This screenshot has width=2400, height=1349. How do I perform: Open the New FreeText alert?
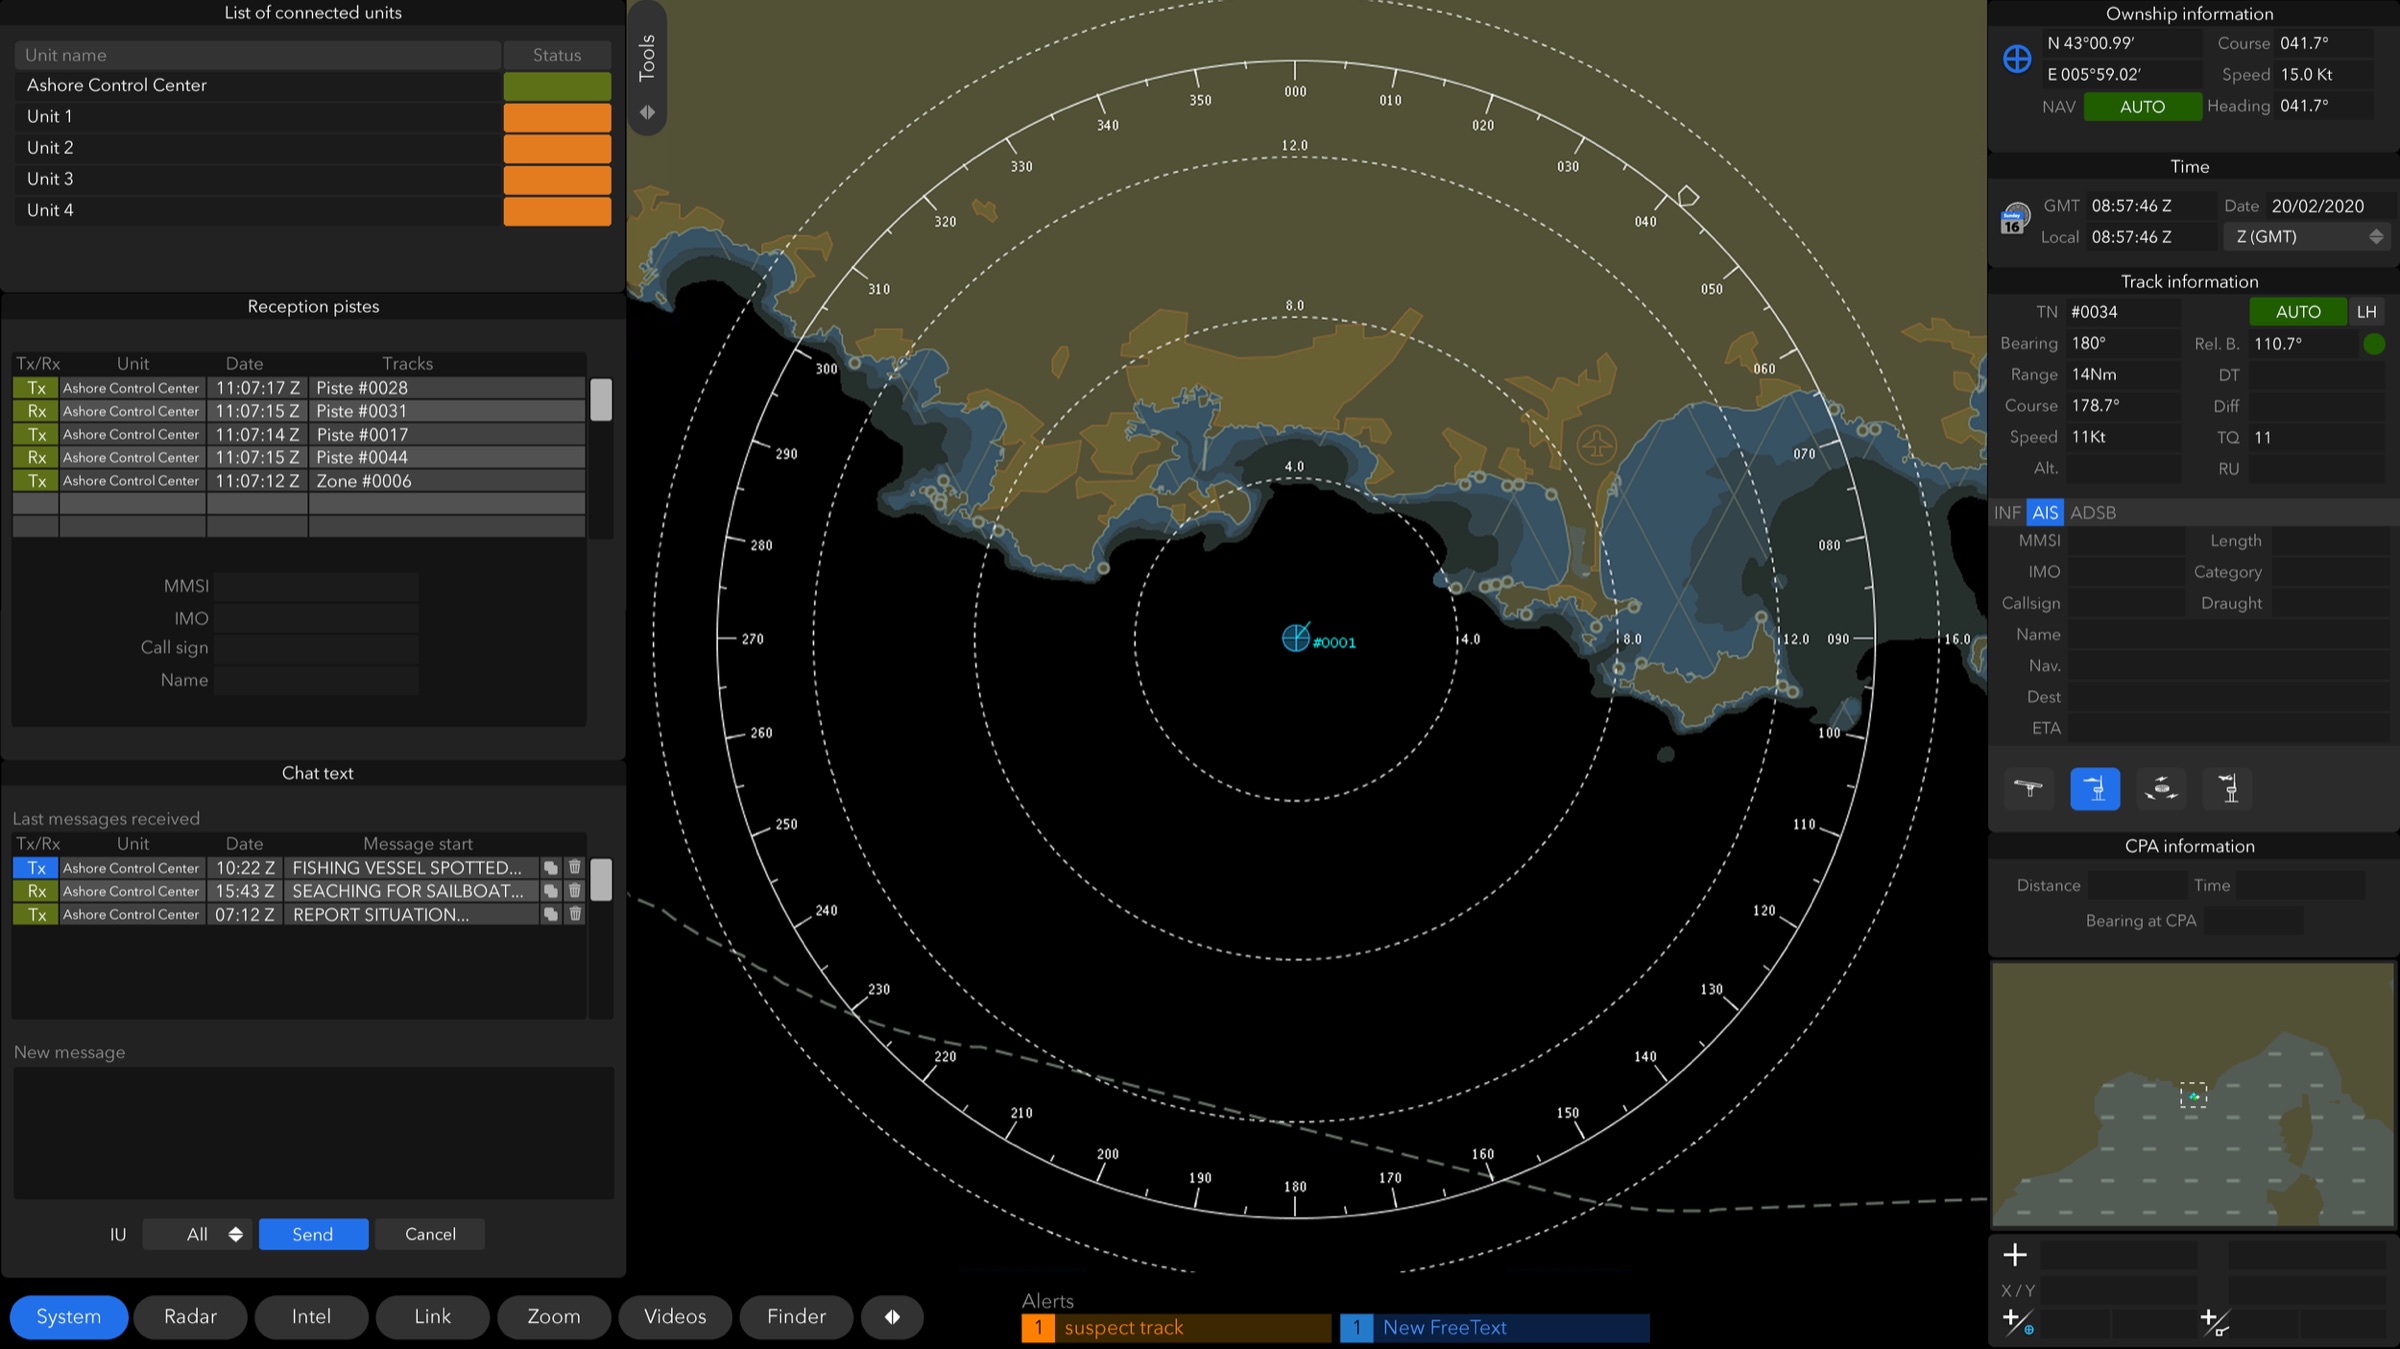pyautogui.click(x=1494, y=1328)
